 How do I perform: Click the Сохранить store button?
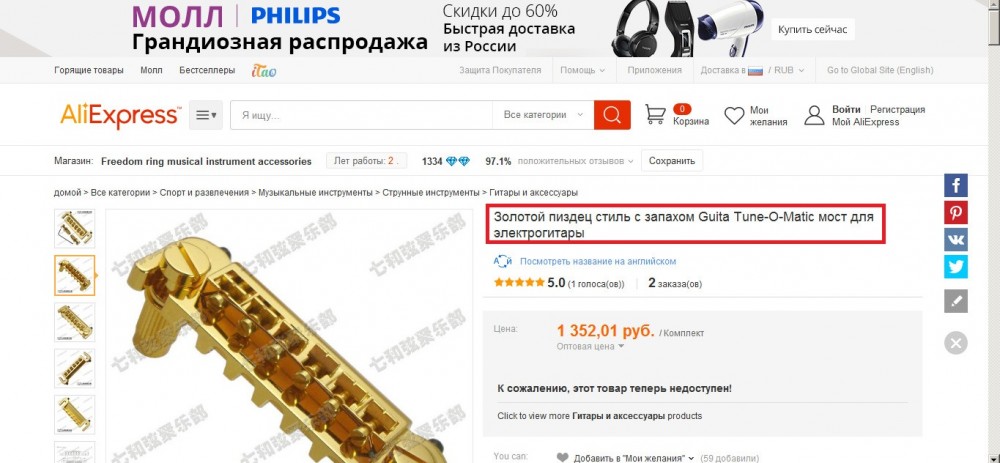point(672,161)
